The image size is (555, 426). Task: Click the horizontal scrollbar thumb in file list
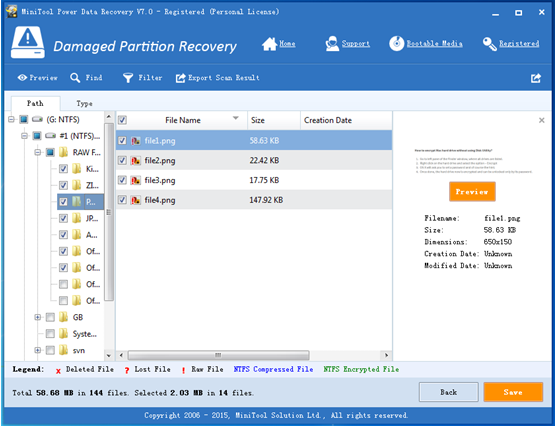click(x=218, y=355)
